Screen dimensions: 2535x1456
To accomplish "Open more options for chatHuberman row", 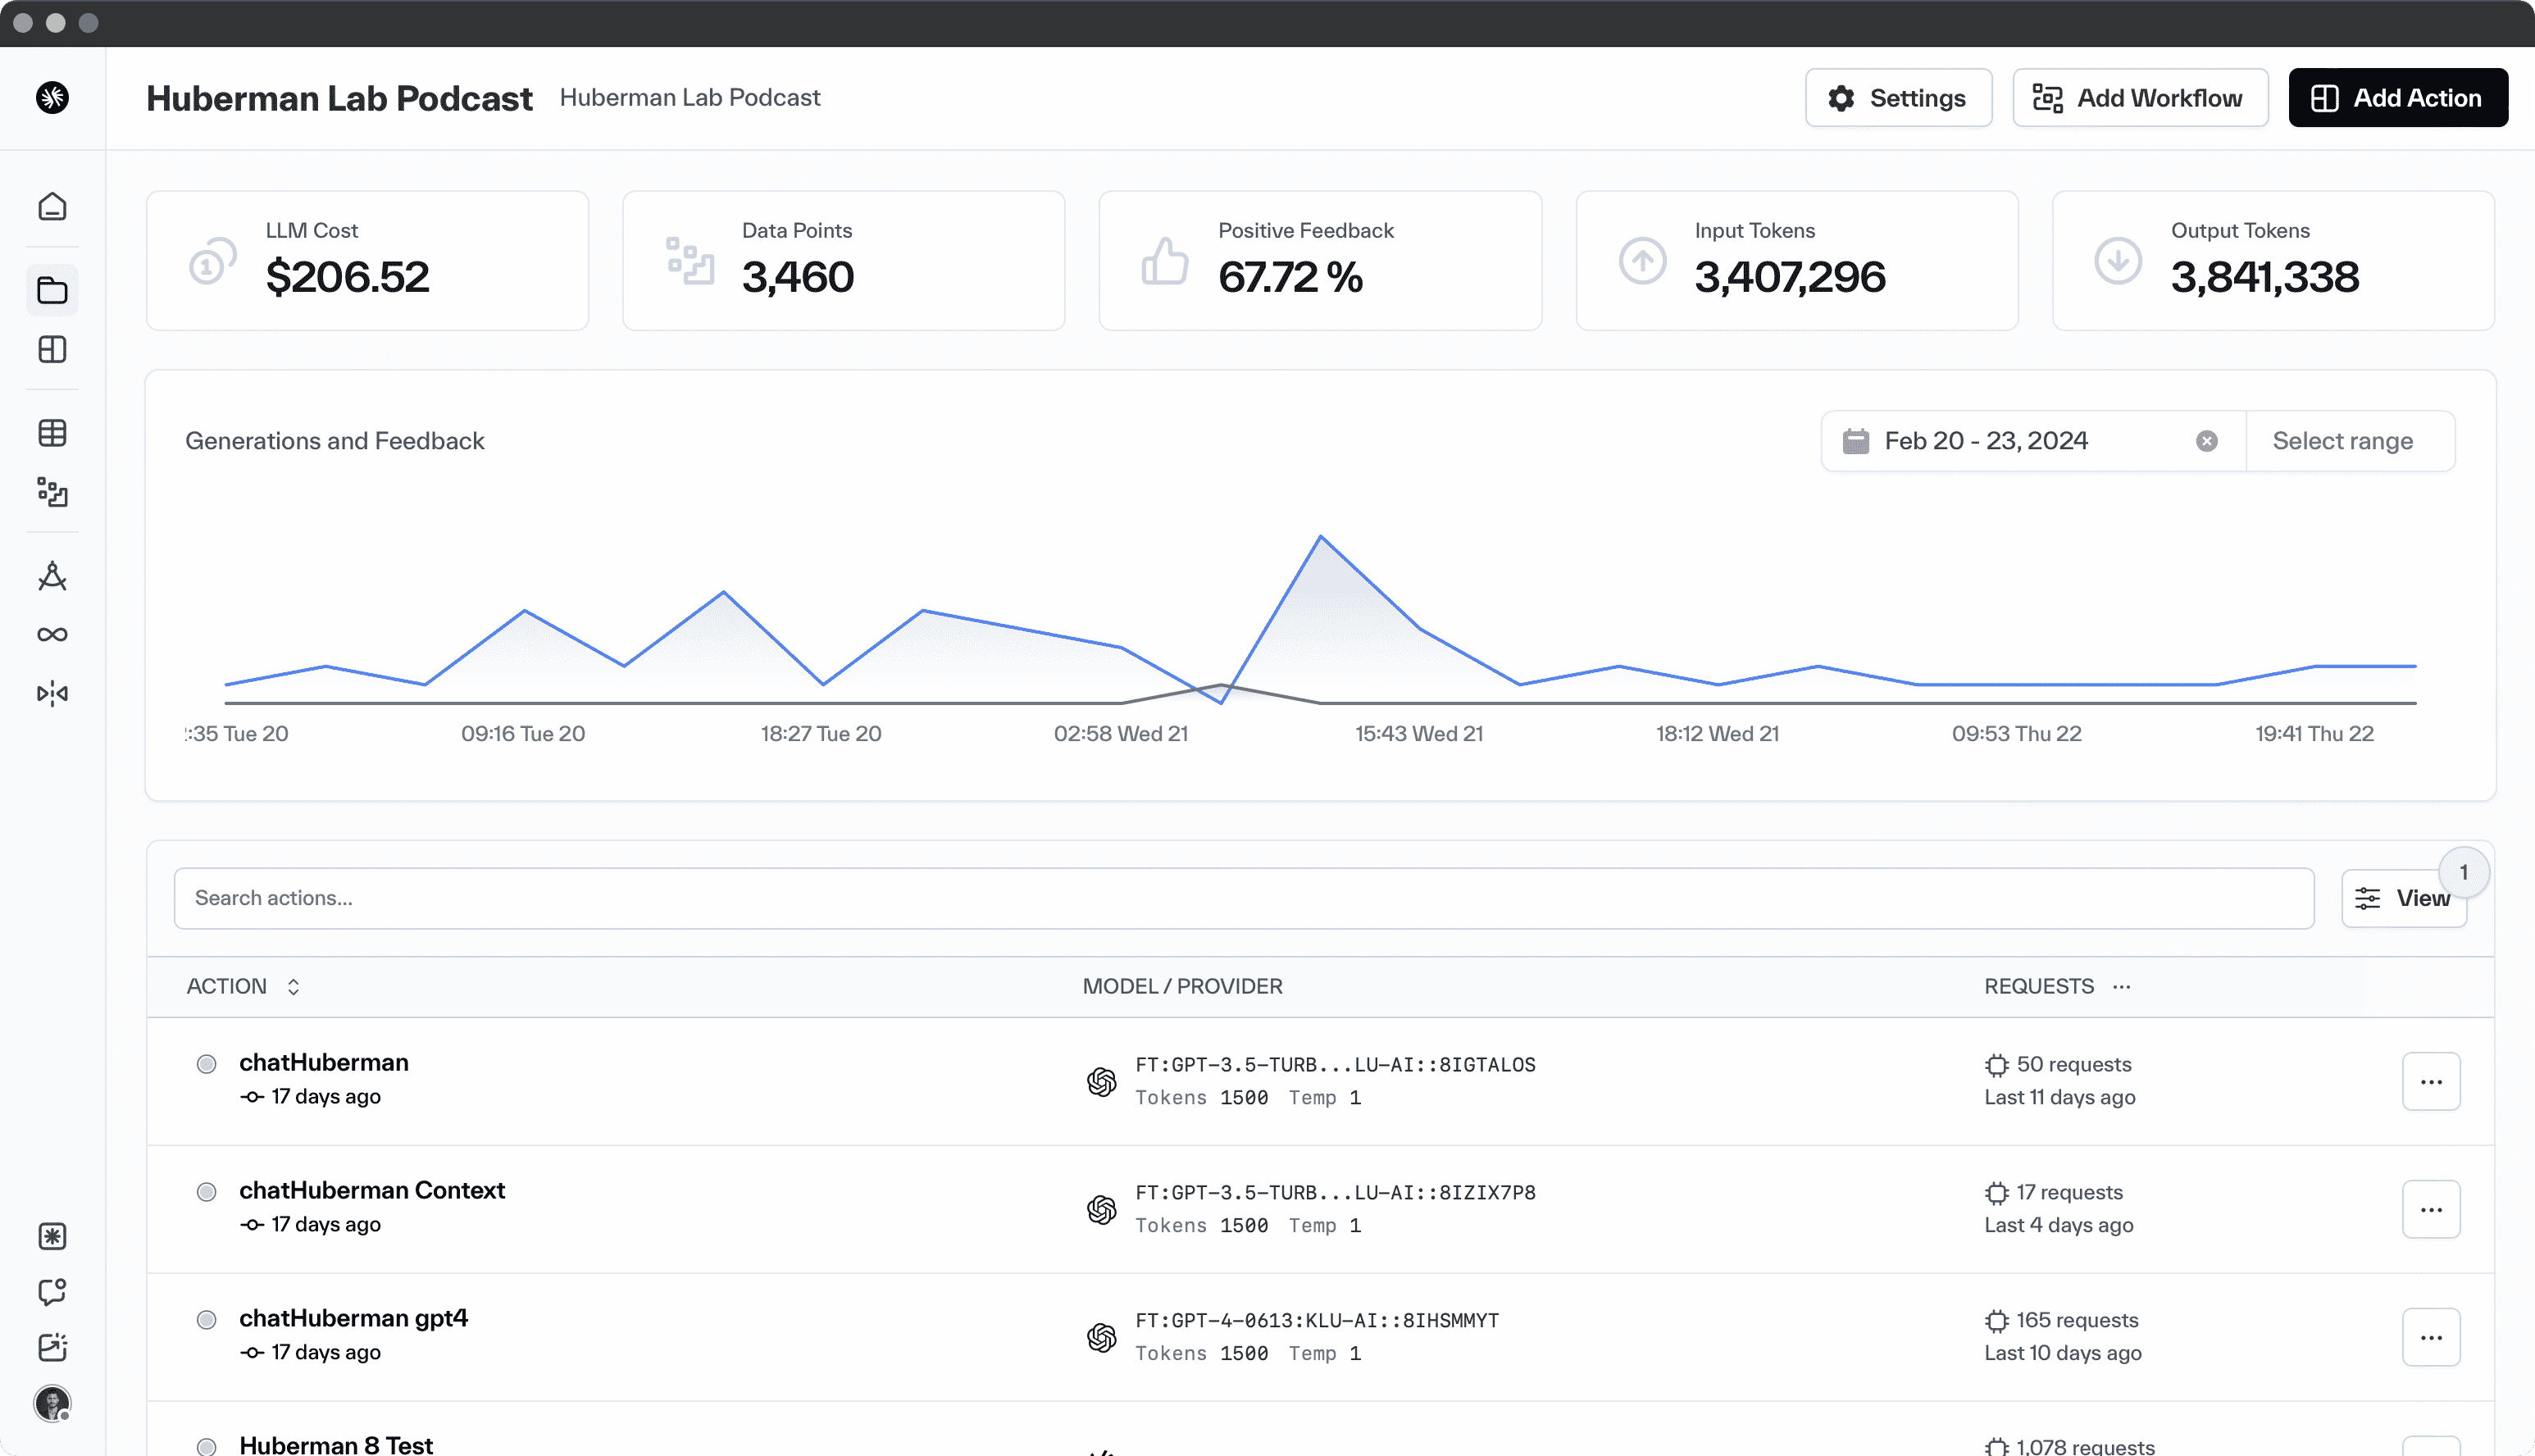I will click(2430, 1081).
